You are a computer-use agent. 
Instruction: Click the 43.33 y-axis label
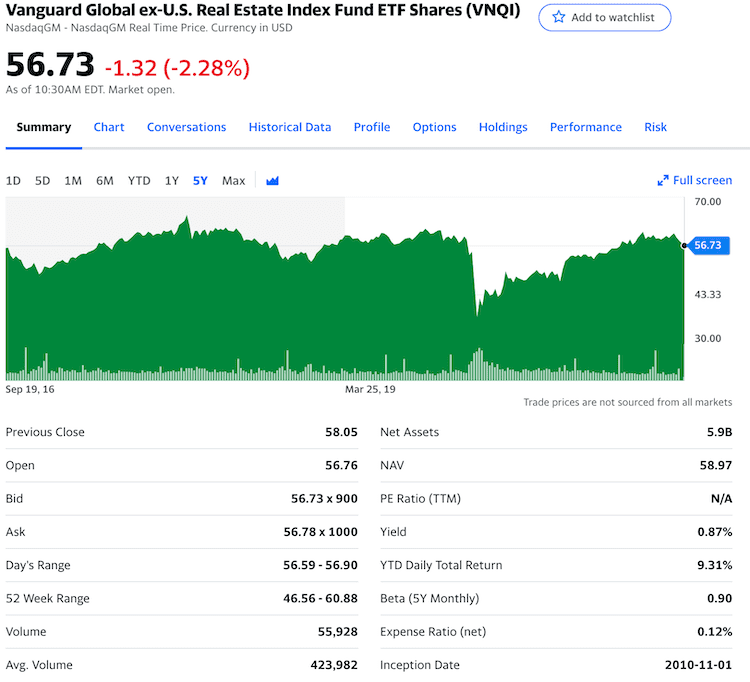click(707, 295)
